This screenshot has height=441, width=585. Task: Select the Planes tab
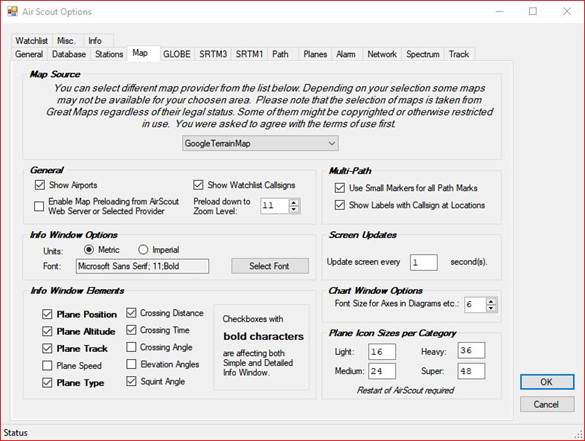click(x=315, y=54)
